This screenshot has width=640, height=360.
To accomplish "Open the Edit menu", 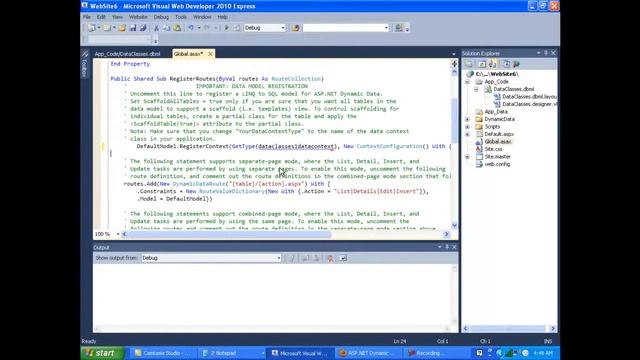I will tap(101, 17).
